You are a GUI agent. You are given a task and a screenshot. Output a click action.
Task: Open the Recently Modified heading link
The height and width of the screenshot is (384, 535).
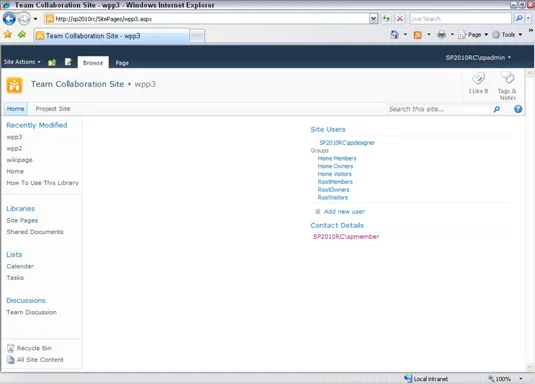(37, 125)
